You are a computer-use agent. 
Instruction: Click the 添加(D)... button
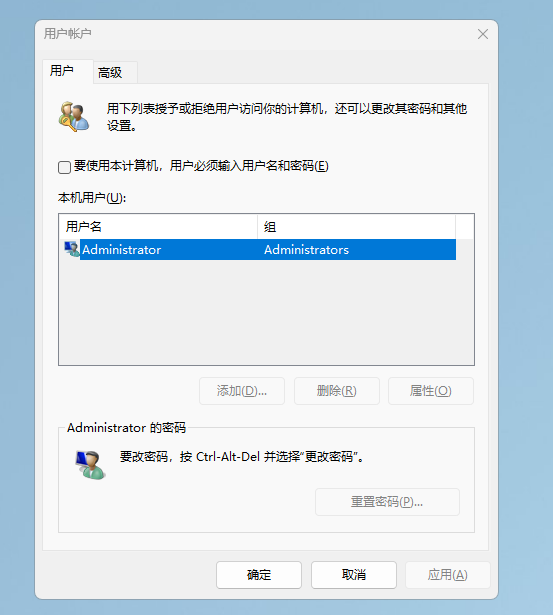pos(242,391)
